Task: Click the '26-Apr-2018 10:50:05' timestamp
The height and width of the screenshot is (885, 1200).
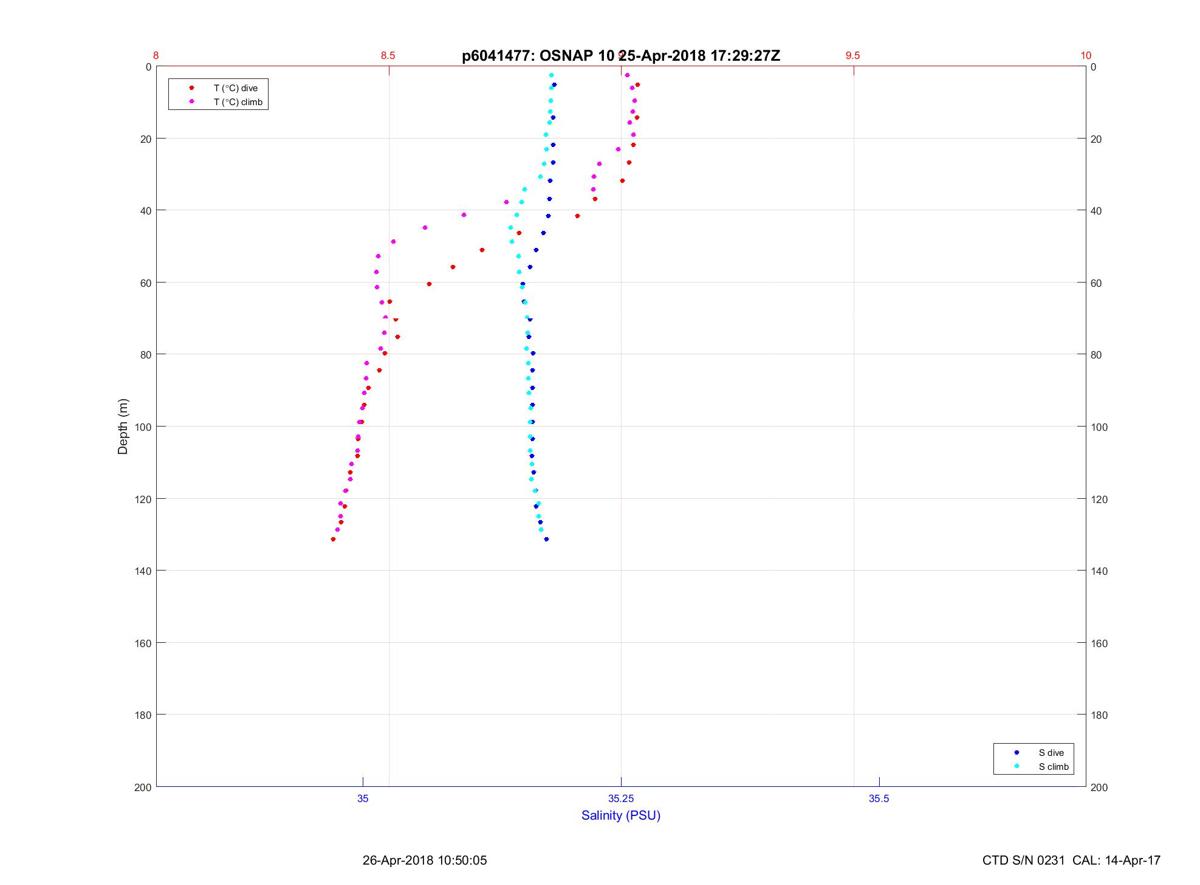Action: pos(425,860)
